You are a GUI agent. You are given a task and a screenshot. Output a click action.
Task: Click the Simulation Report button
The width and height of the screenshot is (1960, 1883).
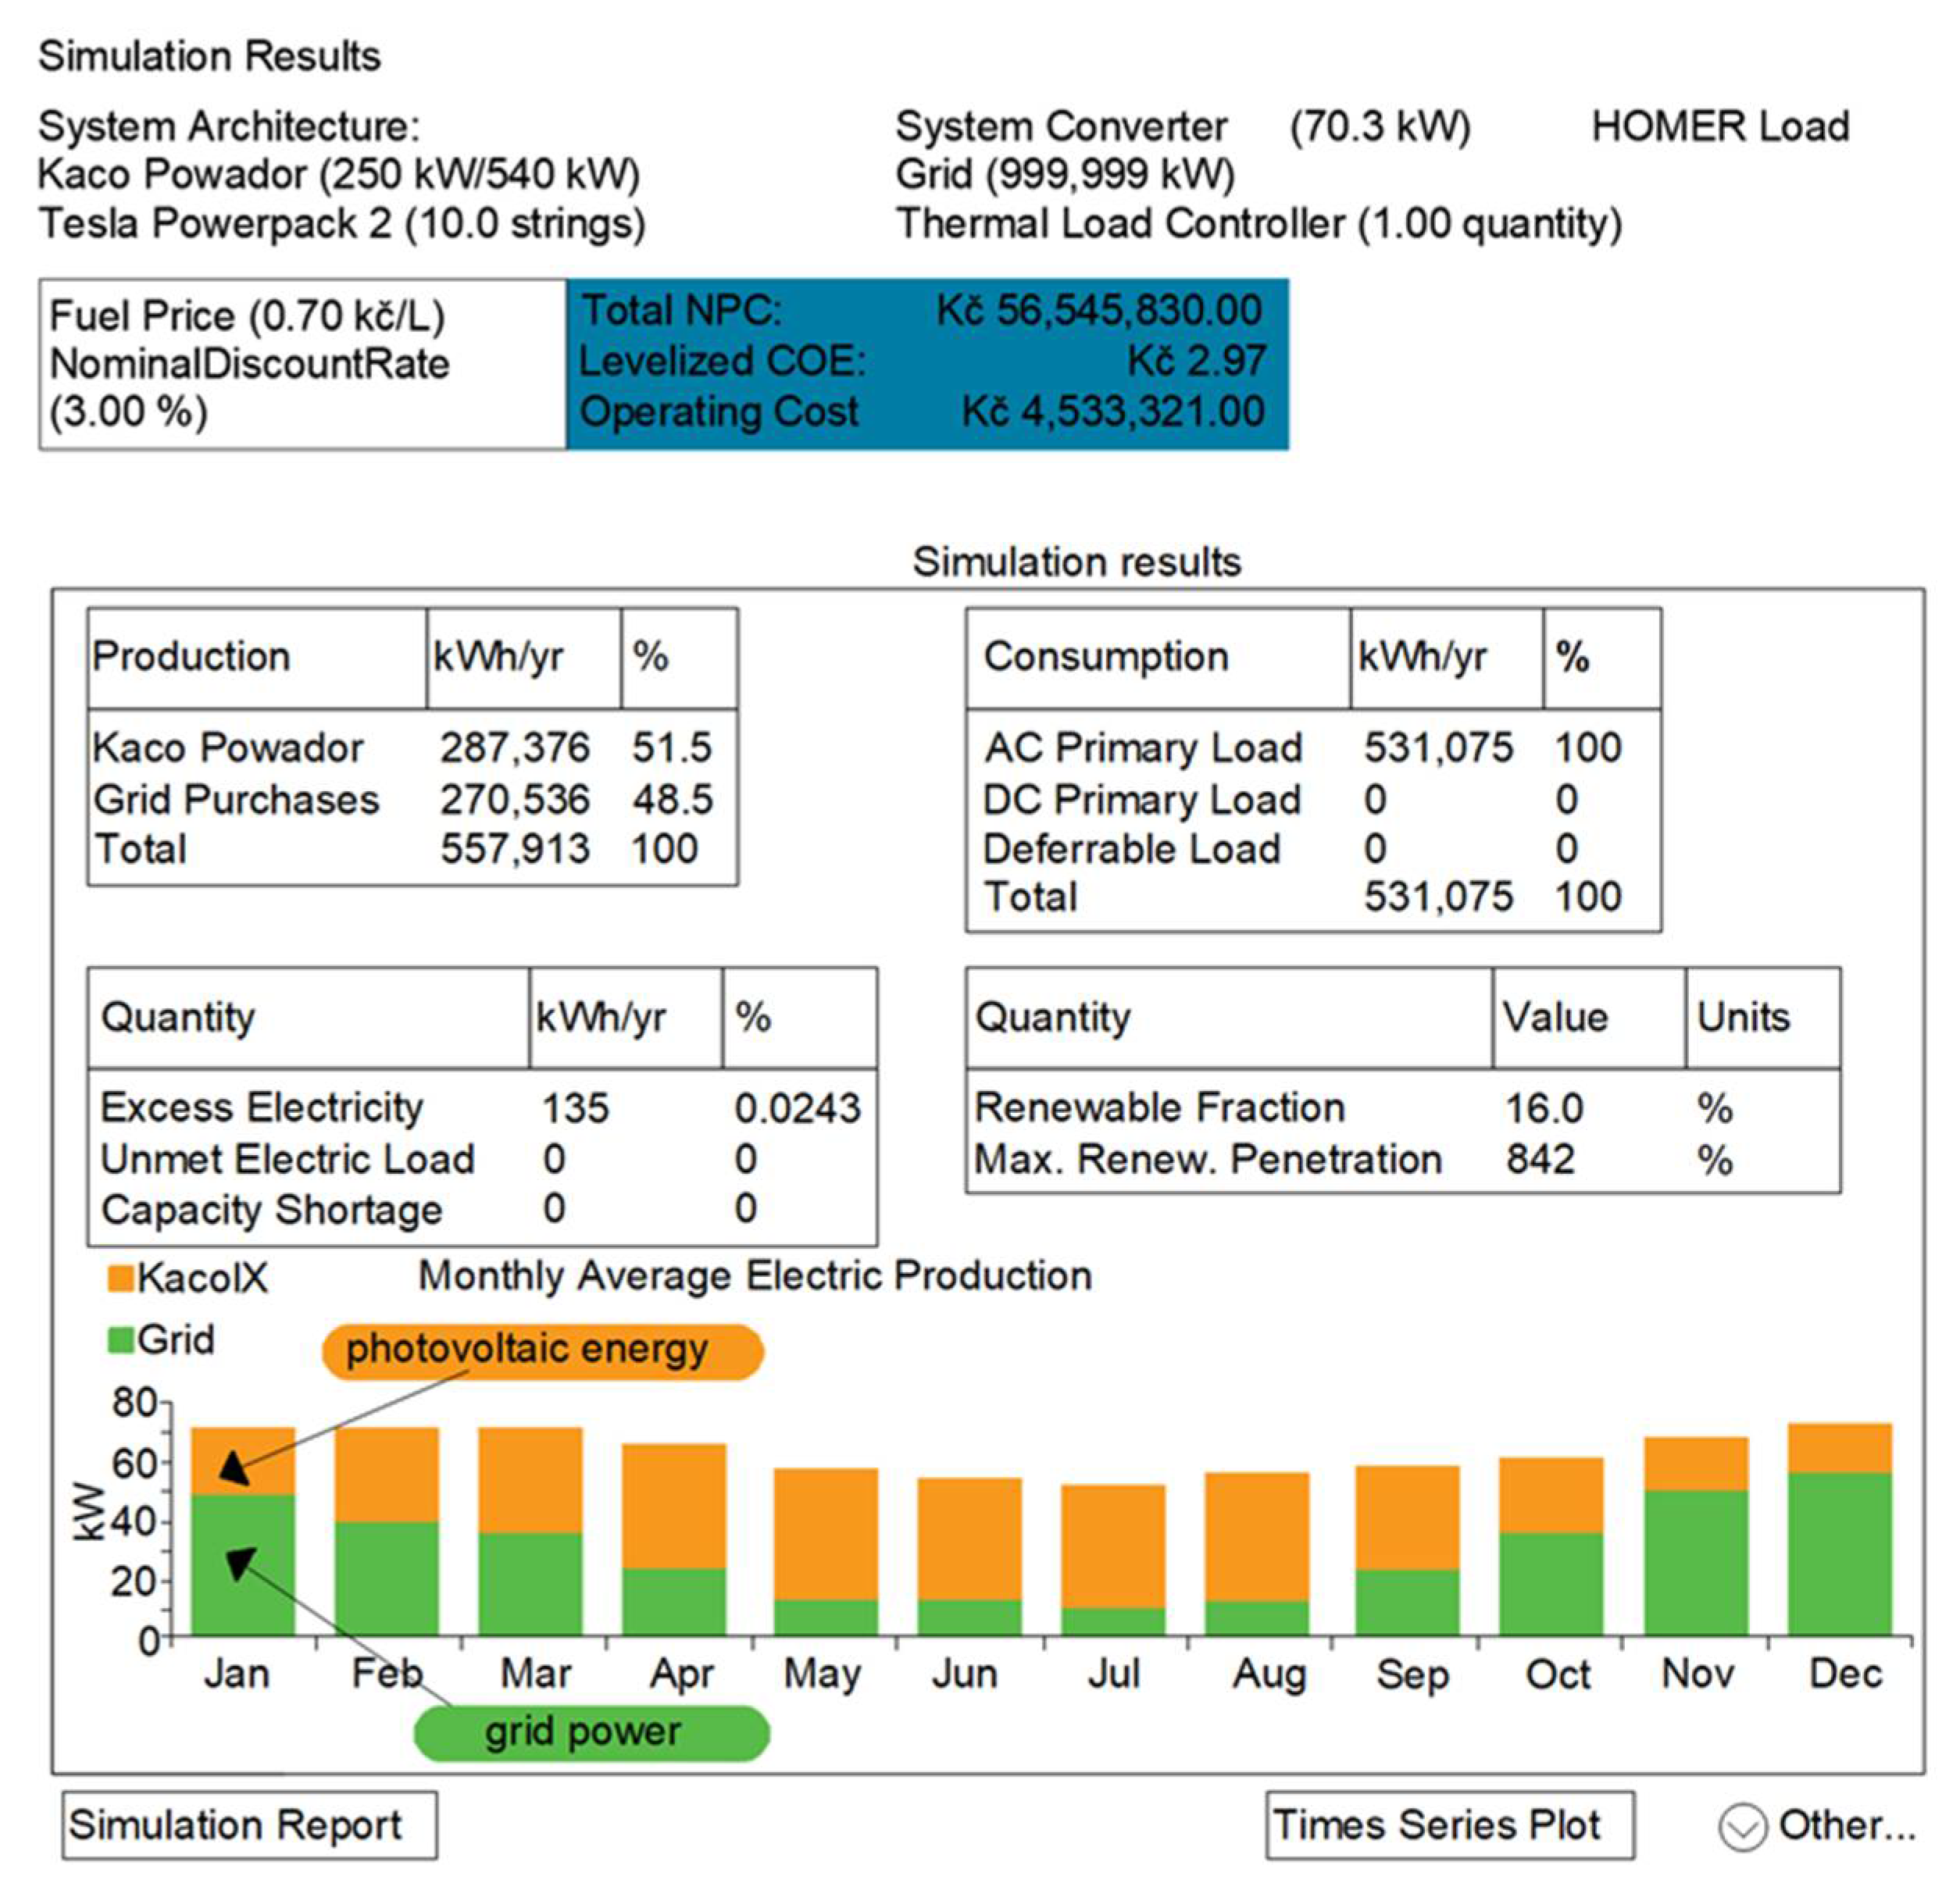pyautogui.click(x=249, y=1825)
